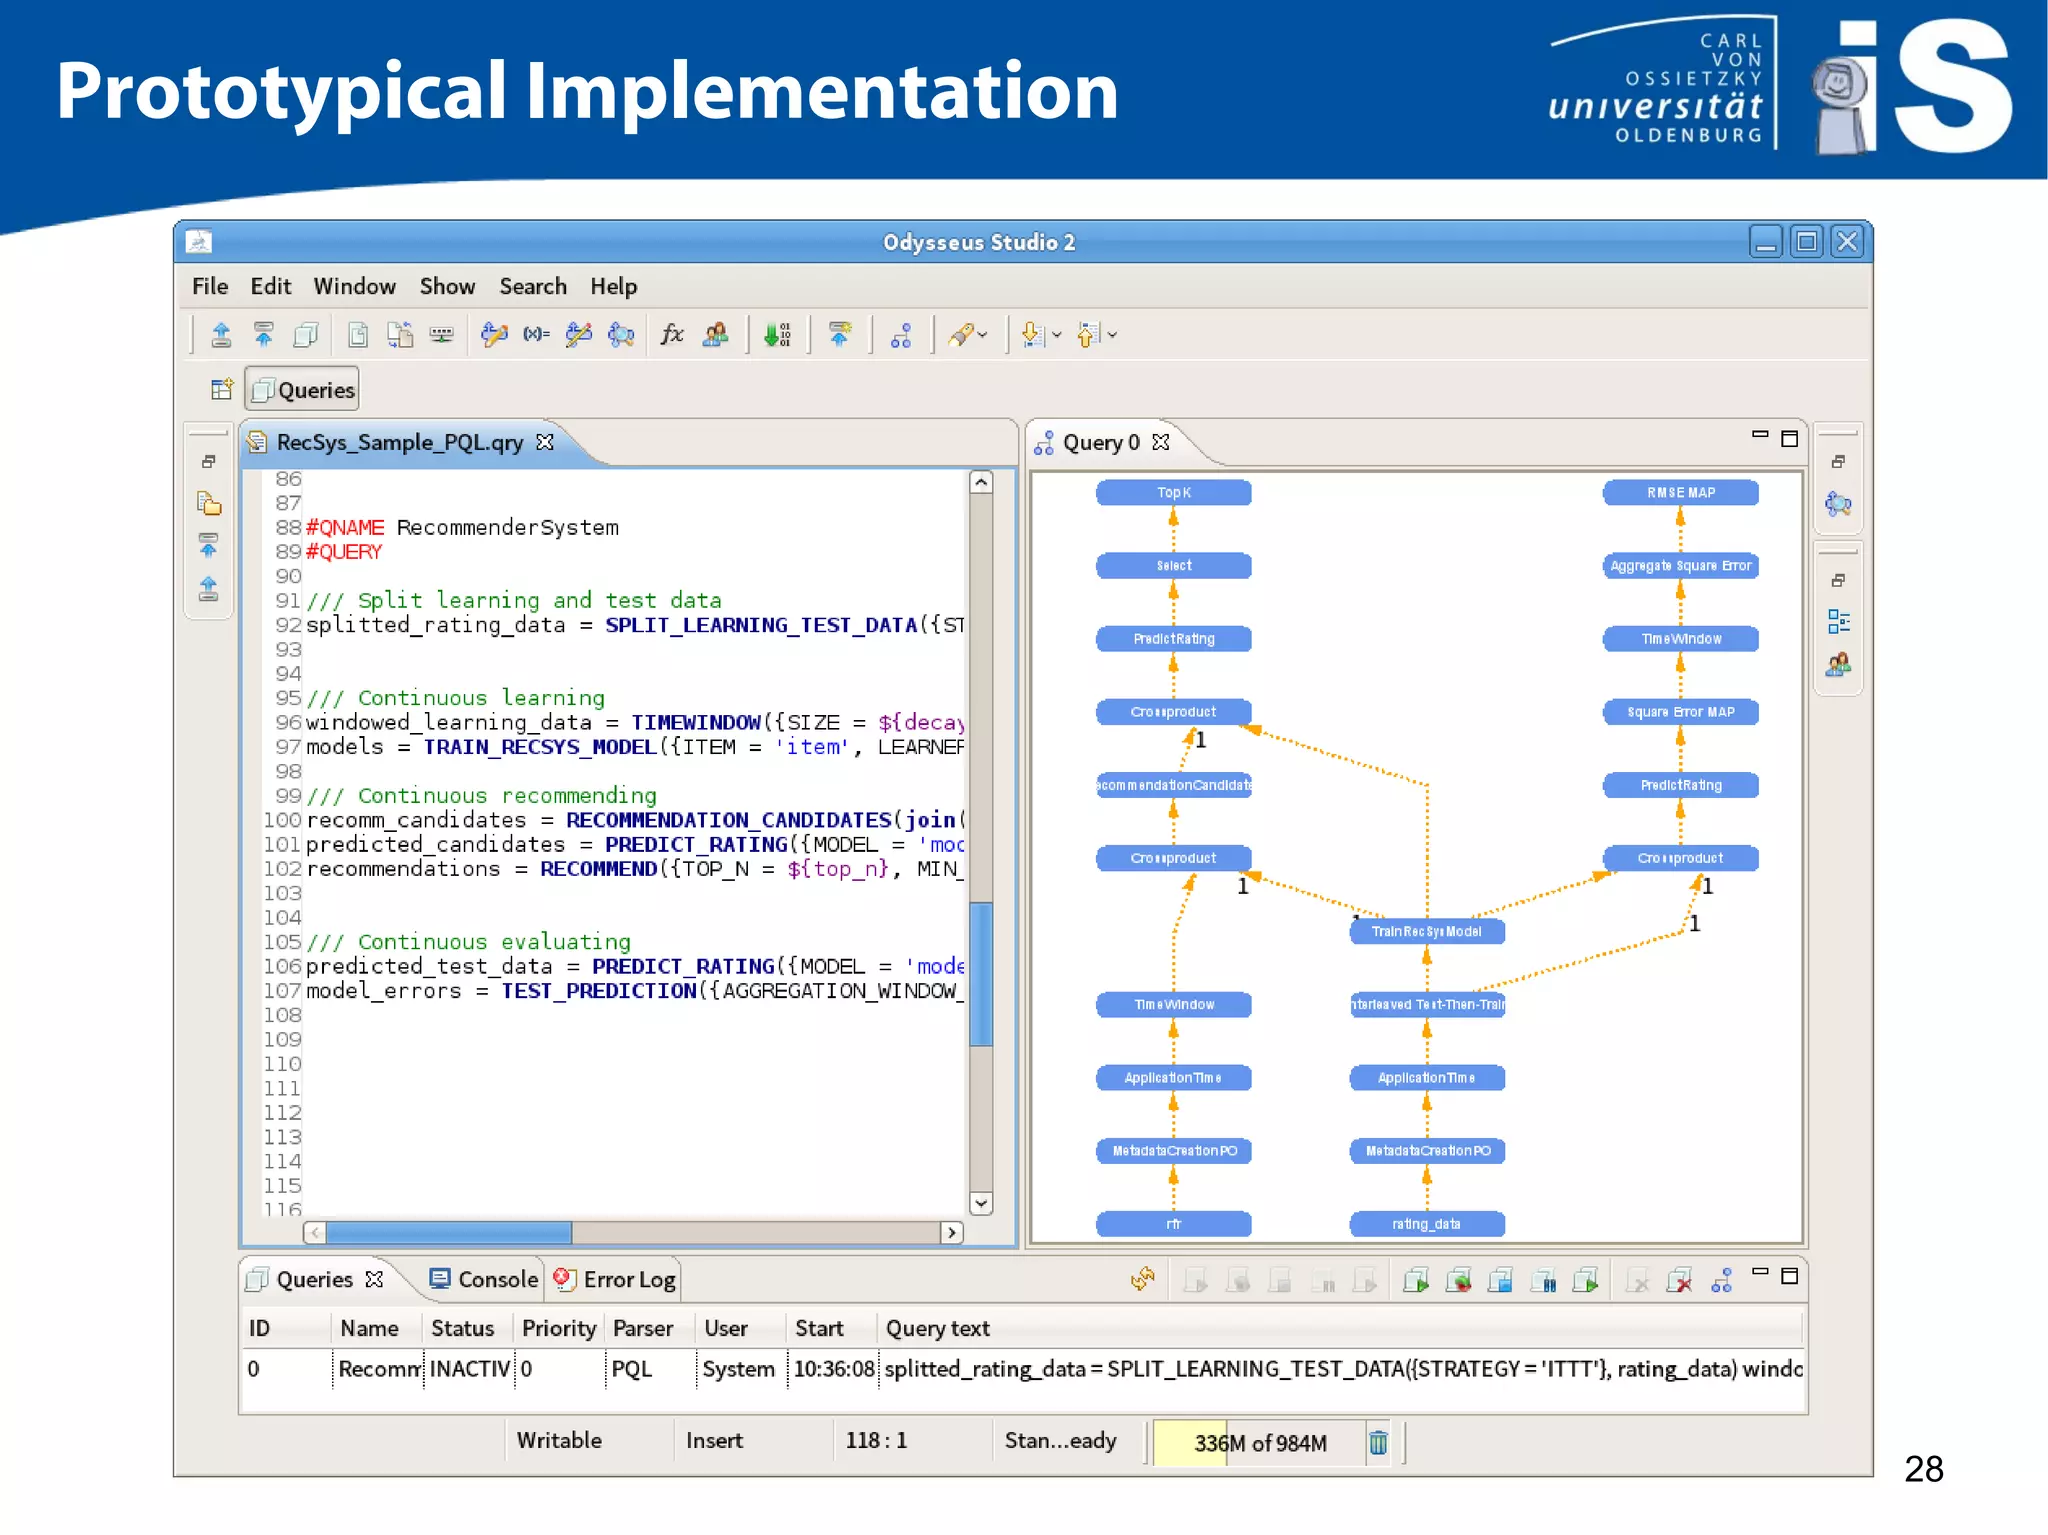Open the Show menu

point(447,287)
